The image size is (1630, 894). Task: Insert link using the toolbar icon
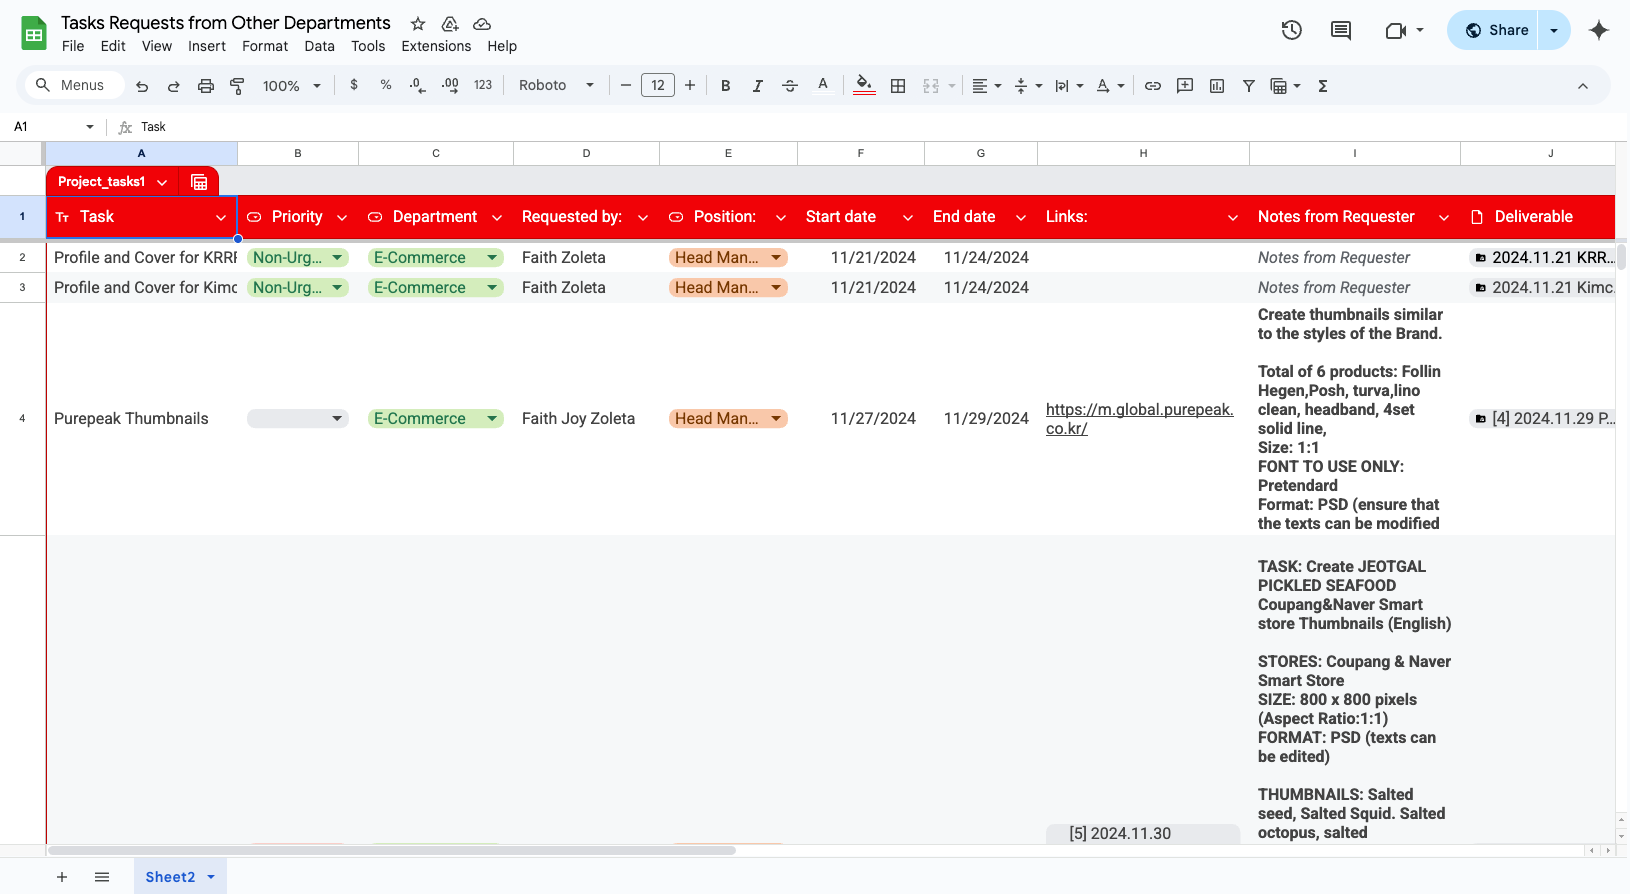pyautogui.click(x=1152, y=86)
